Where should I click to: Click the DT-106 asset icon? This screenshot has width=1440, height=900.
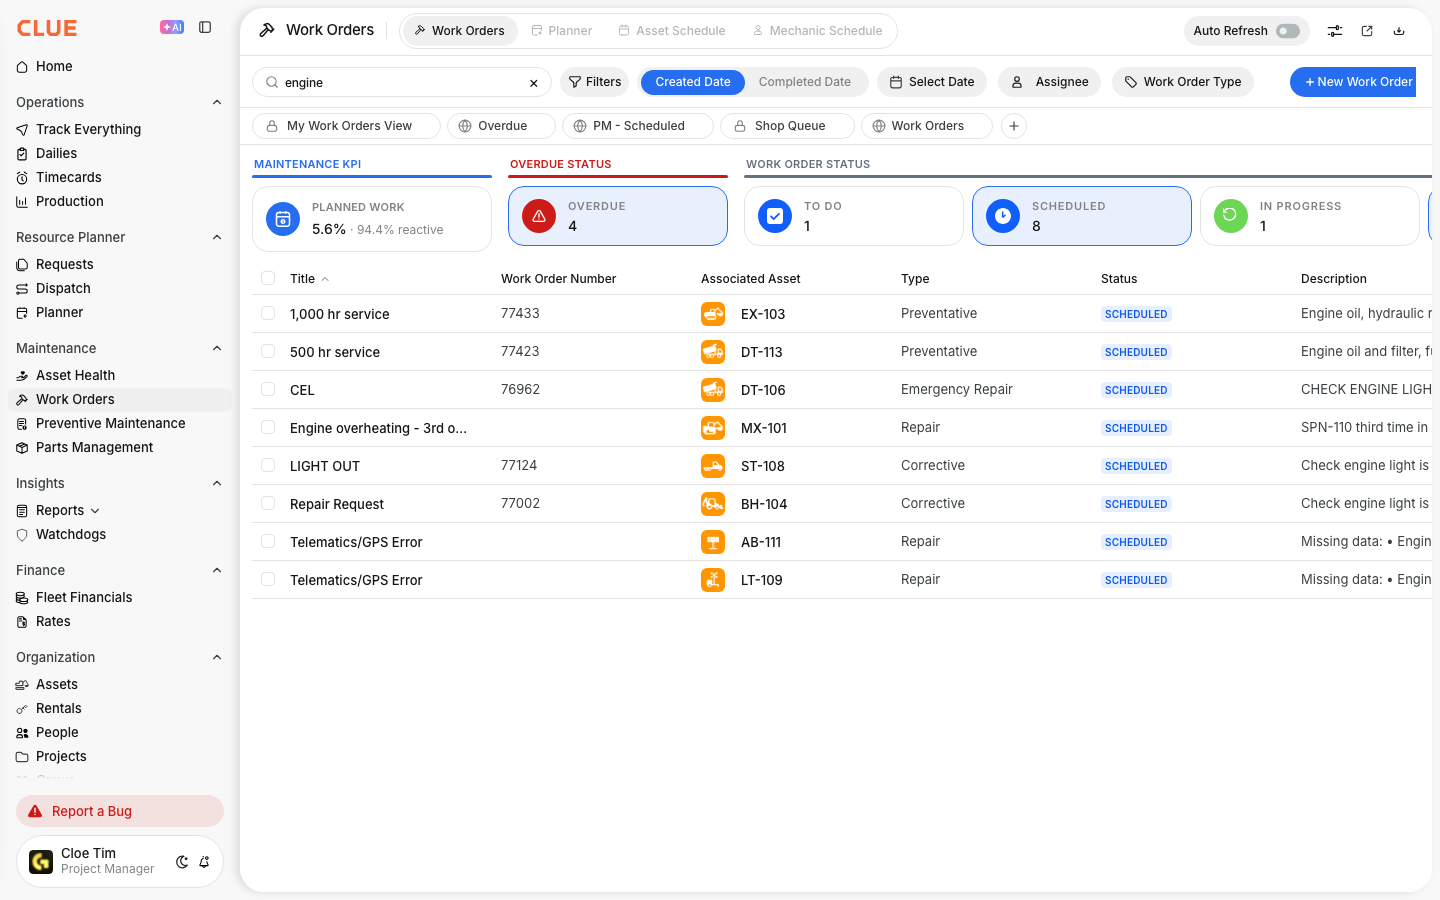[x=713, y=390]
